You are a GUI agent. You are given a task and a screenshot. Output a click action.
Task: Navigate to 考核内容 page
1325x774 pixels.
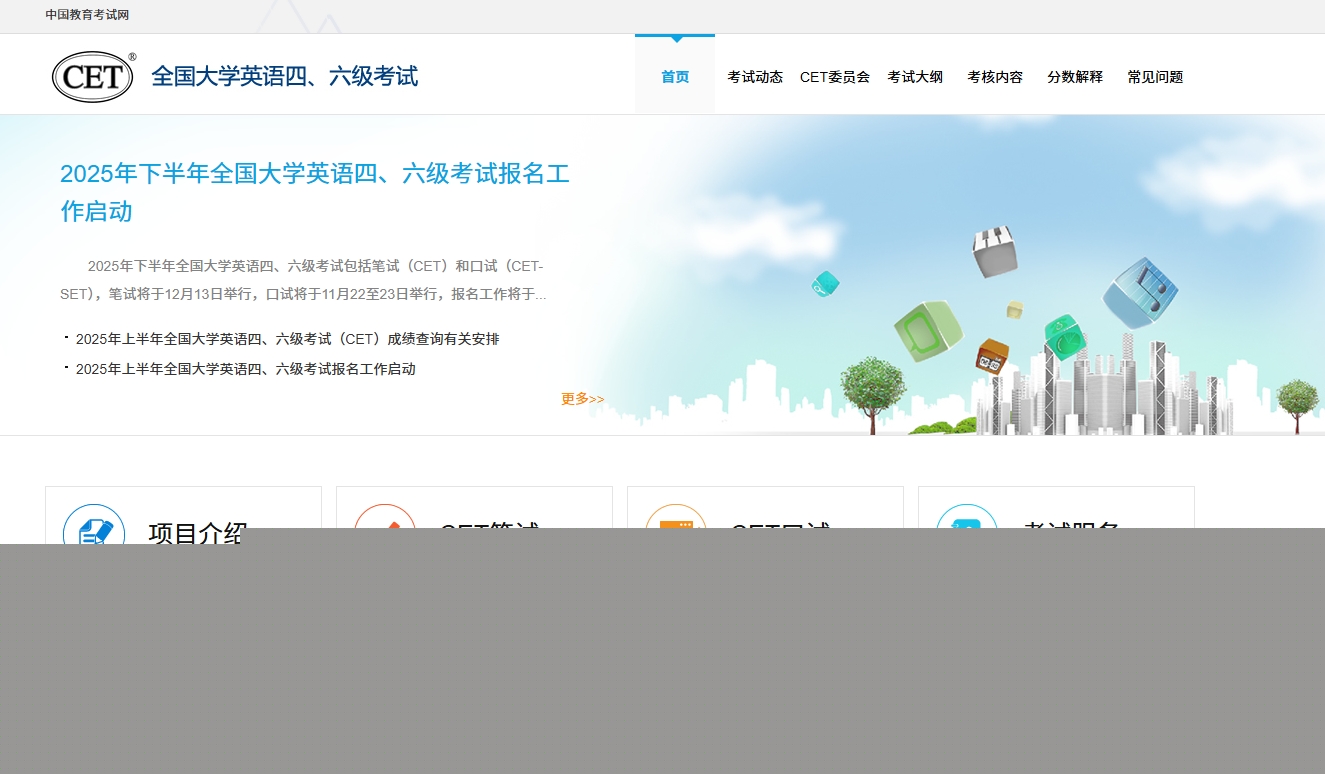coord(995,77)
